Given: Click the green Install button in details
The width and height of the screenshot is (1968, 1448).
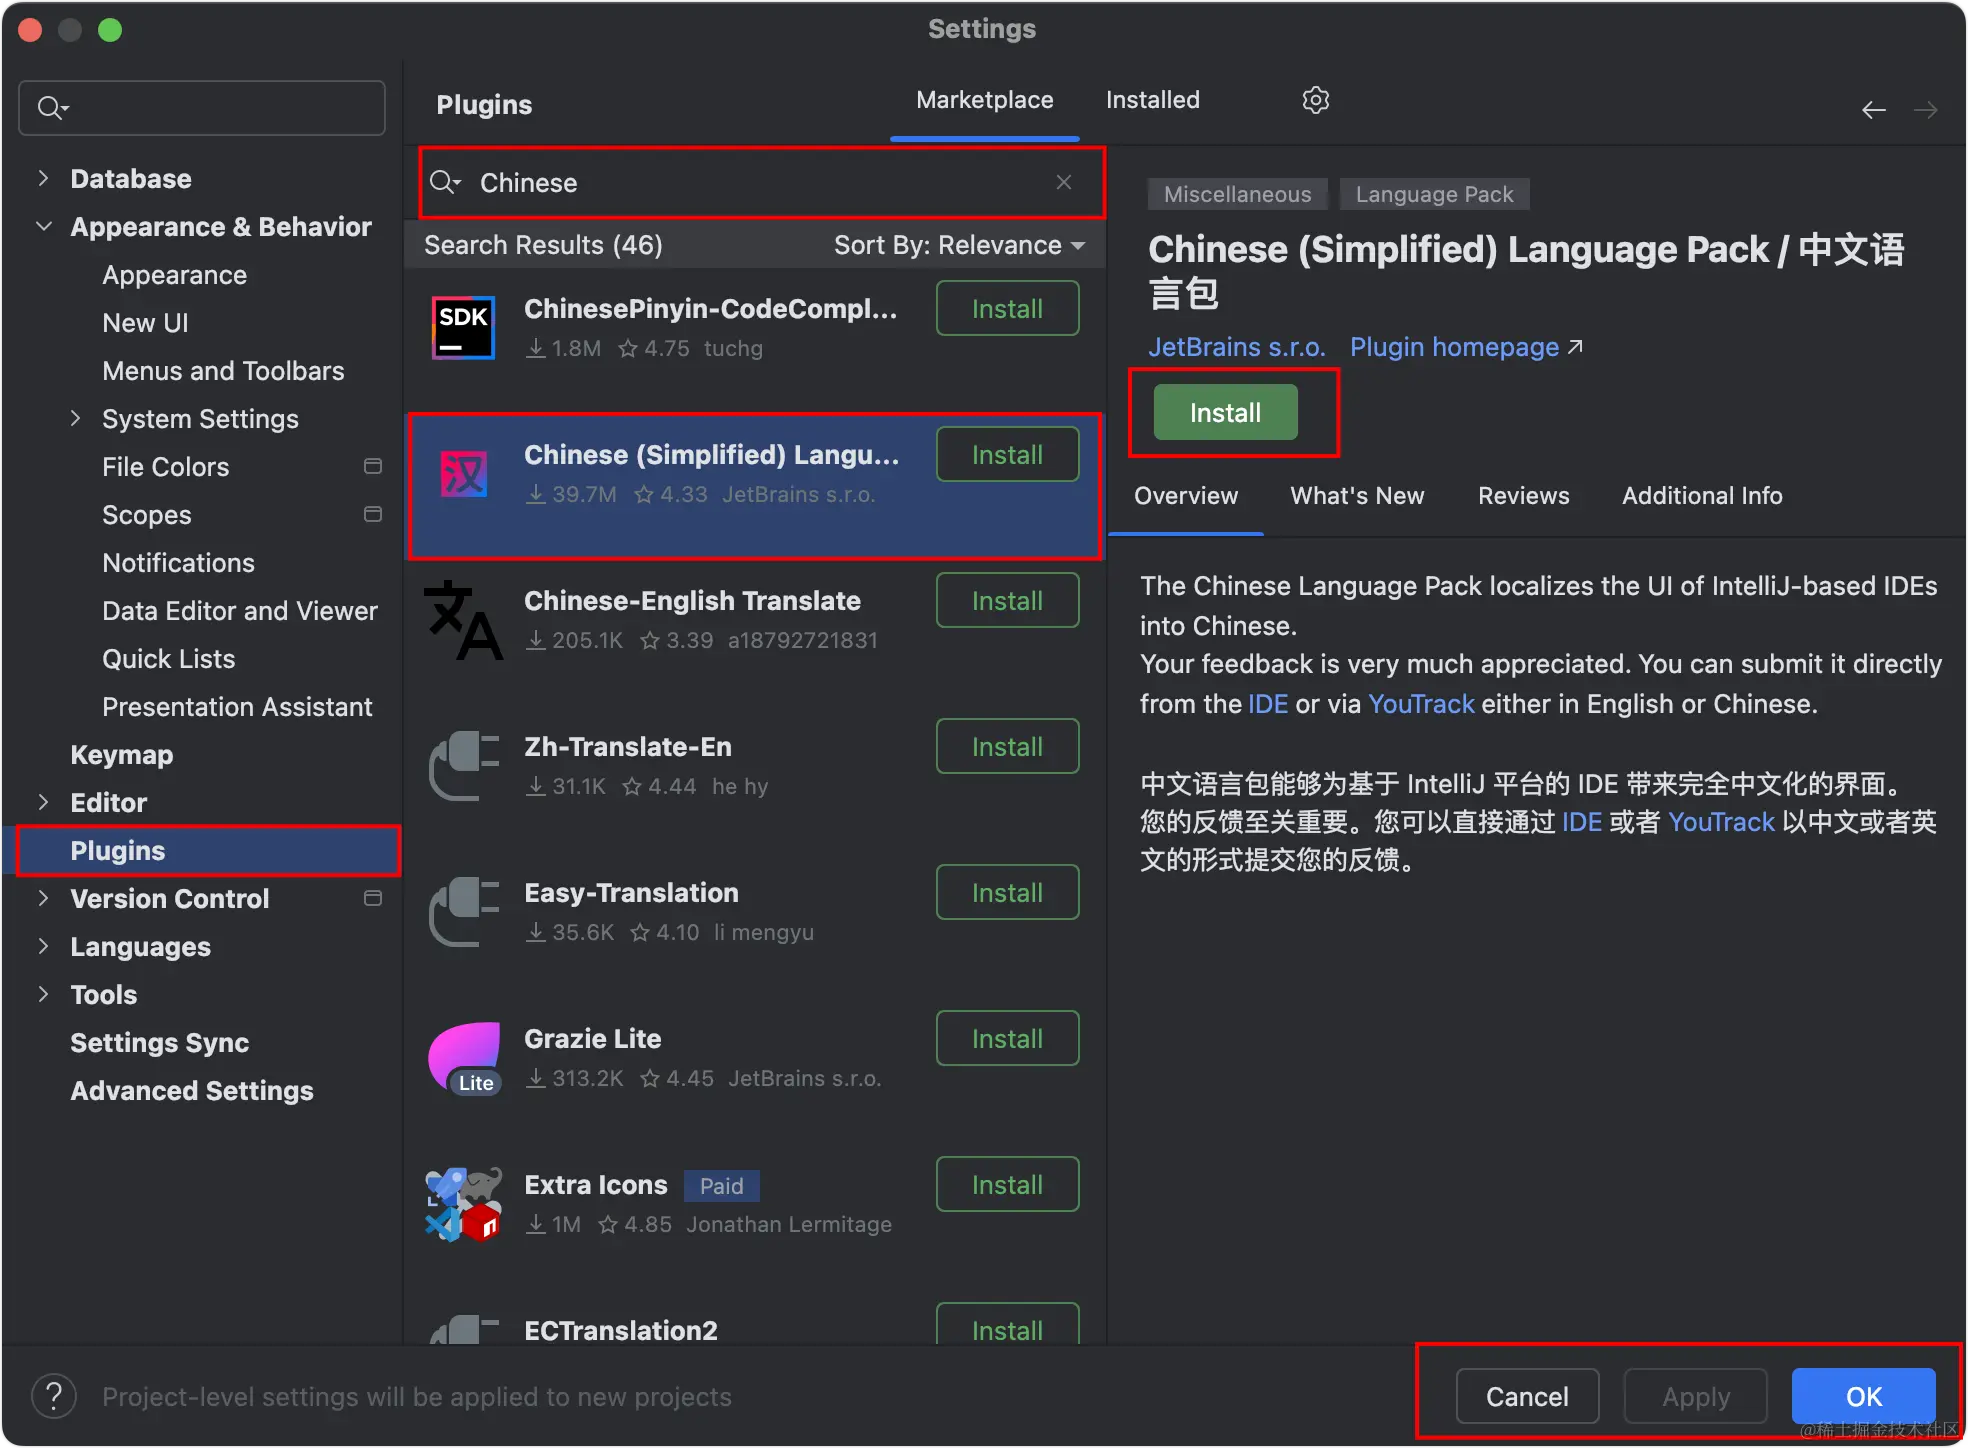Looking at the screenshot, I should (1225, 412).
